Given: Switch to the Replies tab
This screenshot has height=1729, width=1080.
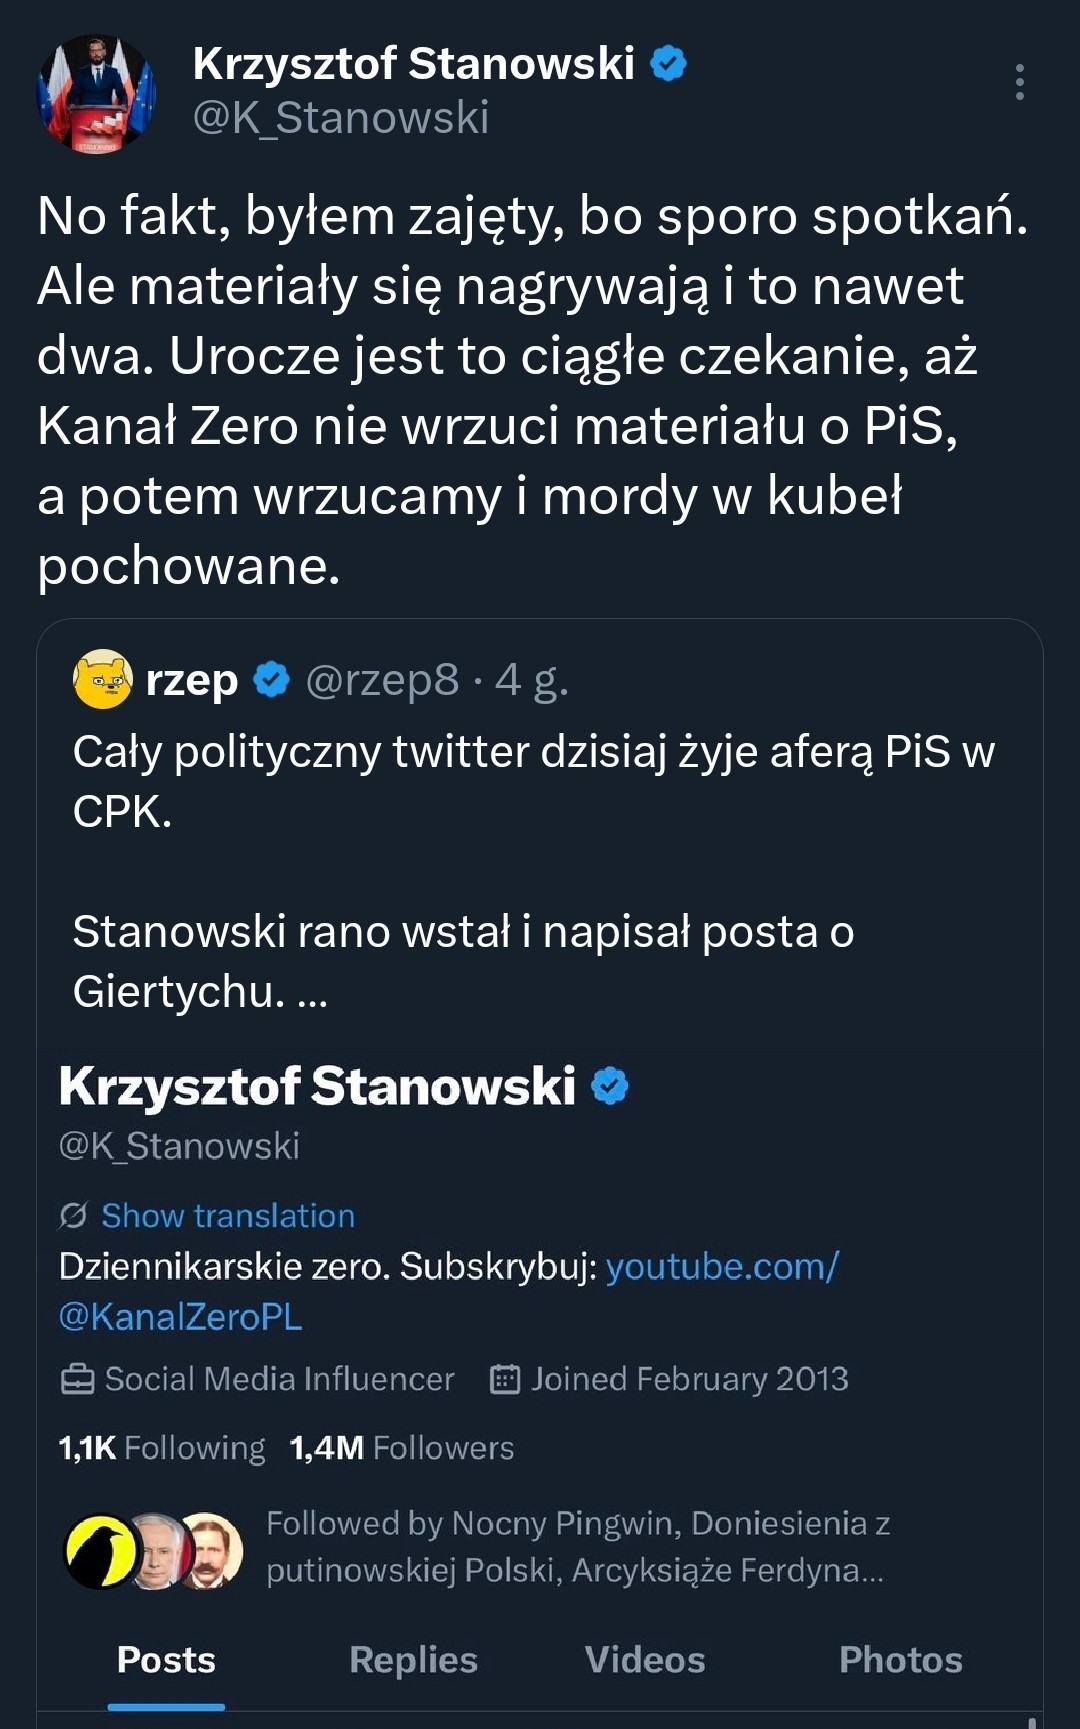Looking at the screenshot, I should (413, 1660).
